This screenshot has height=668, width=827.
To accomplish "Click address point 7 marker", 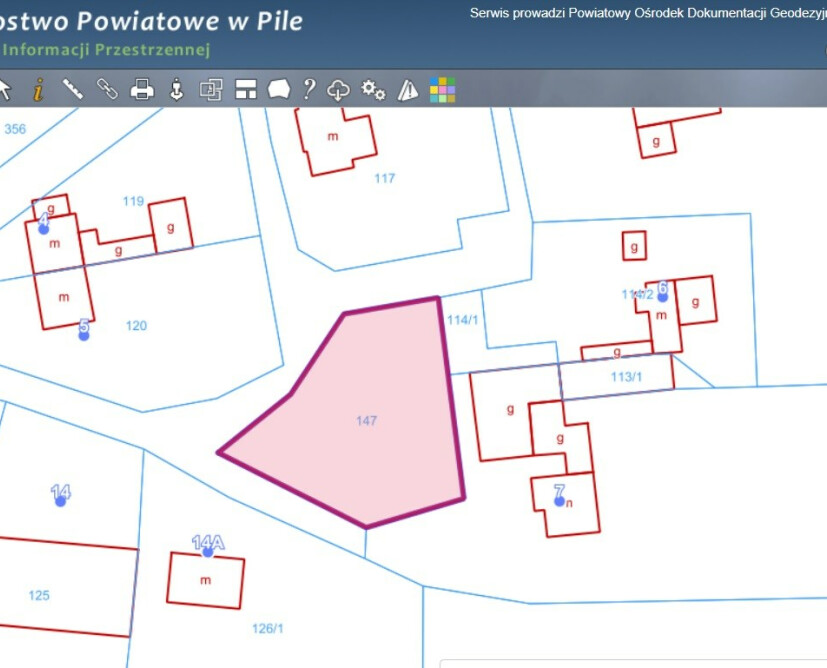I will pos(559,500).
